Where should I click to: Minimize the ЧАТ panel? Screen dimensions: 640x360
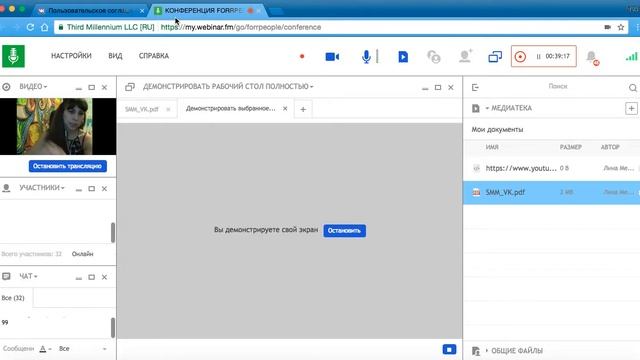click(x=79, y=278)
